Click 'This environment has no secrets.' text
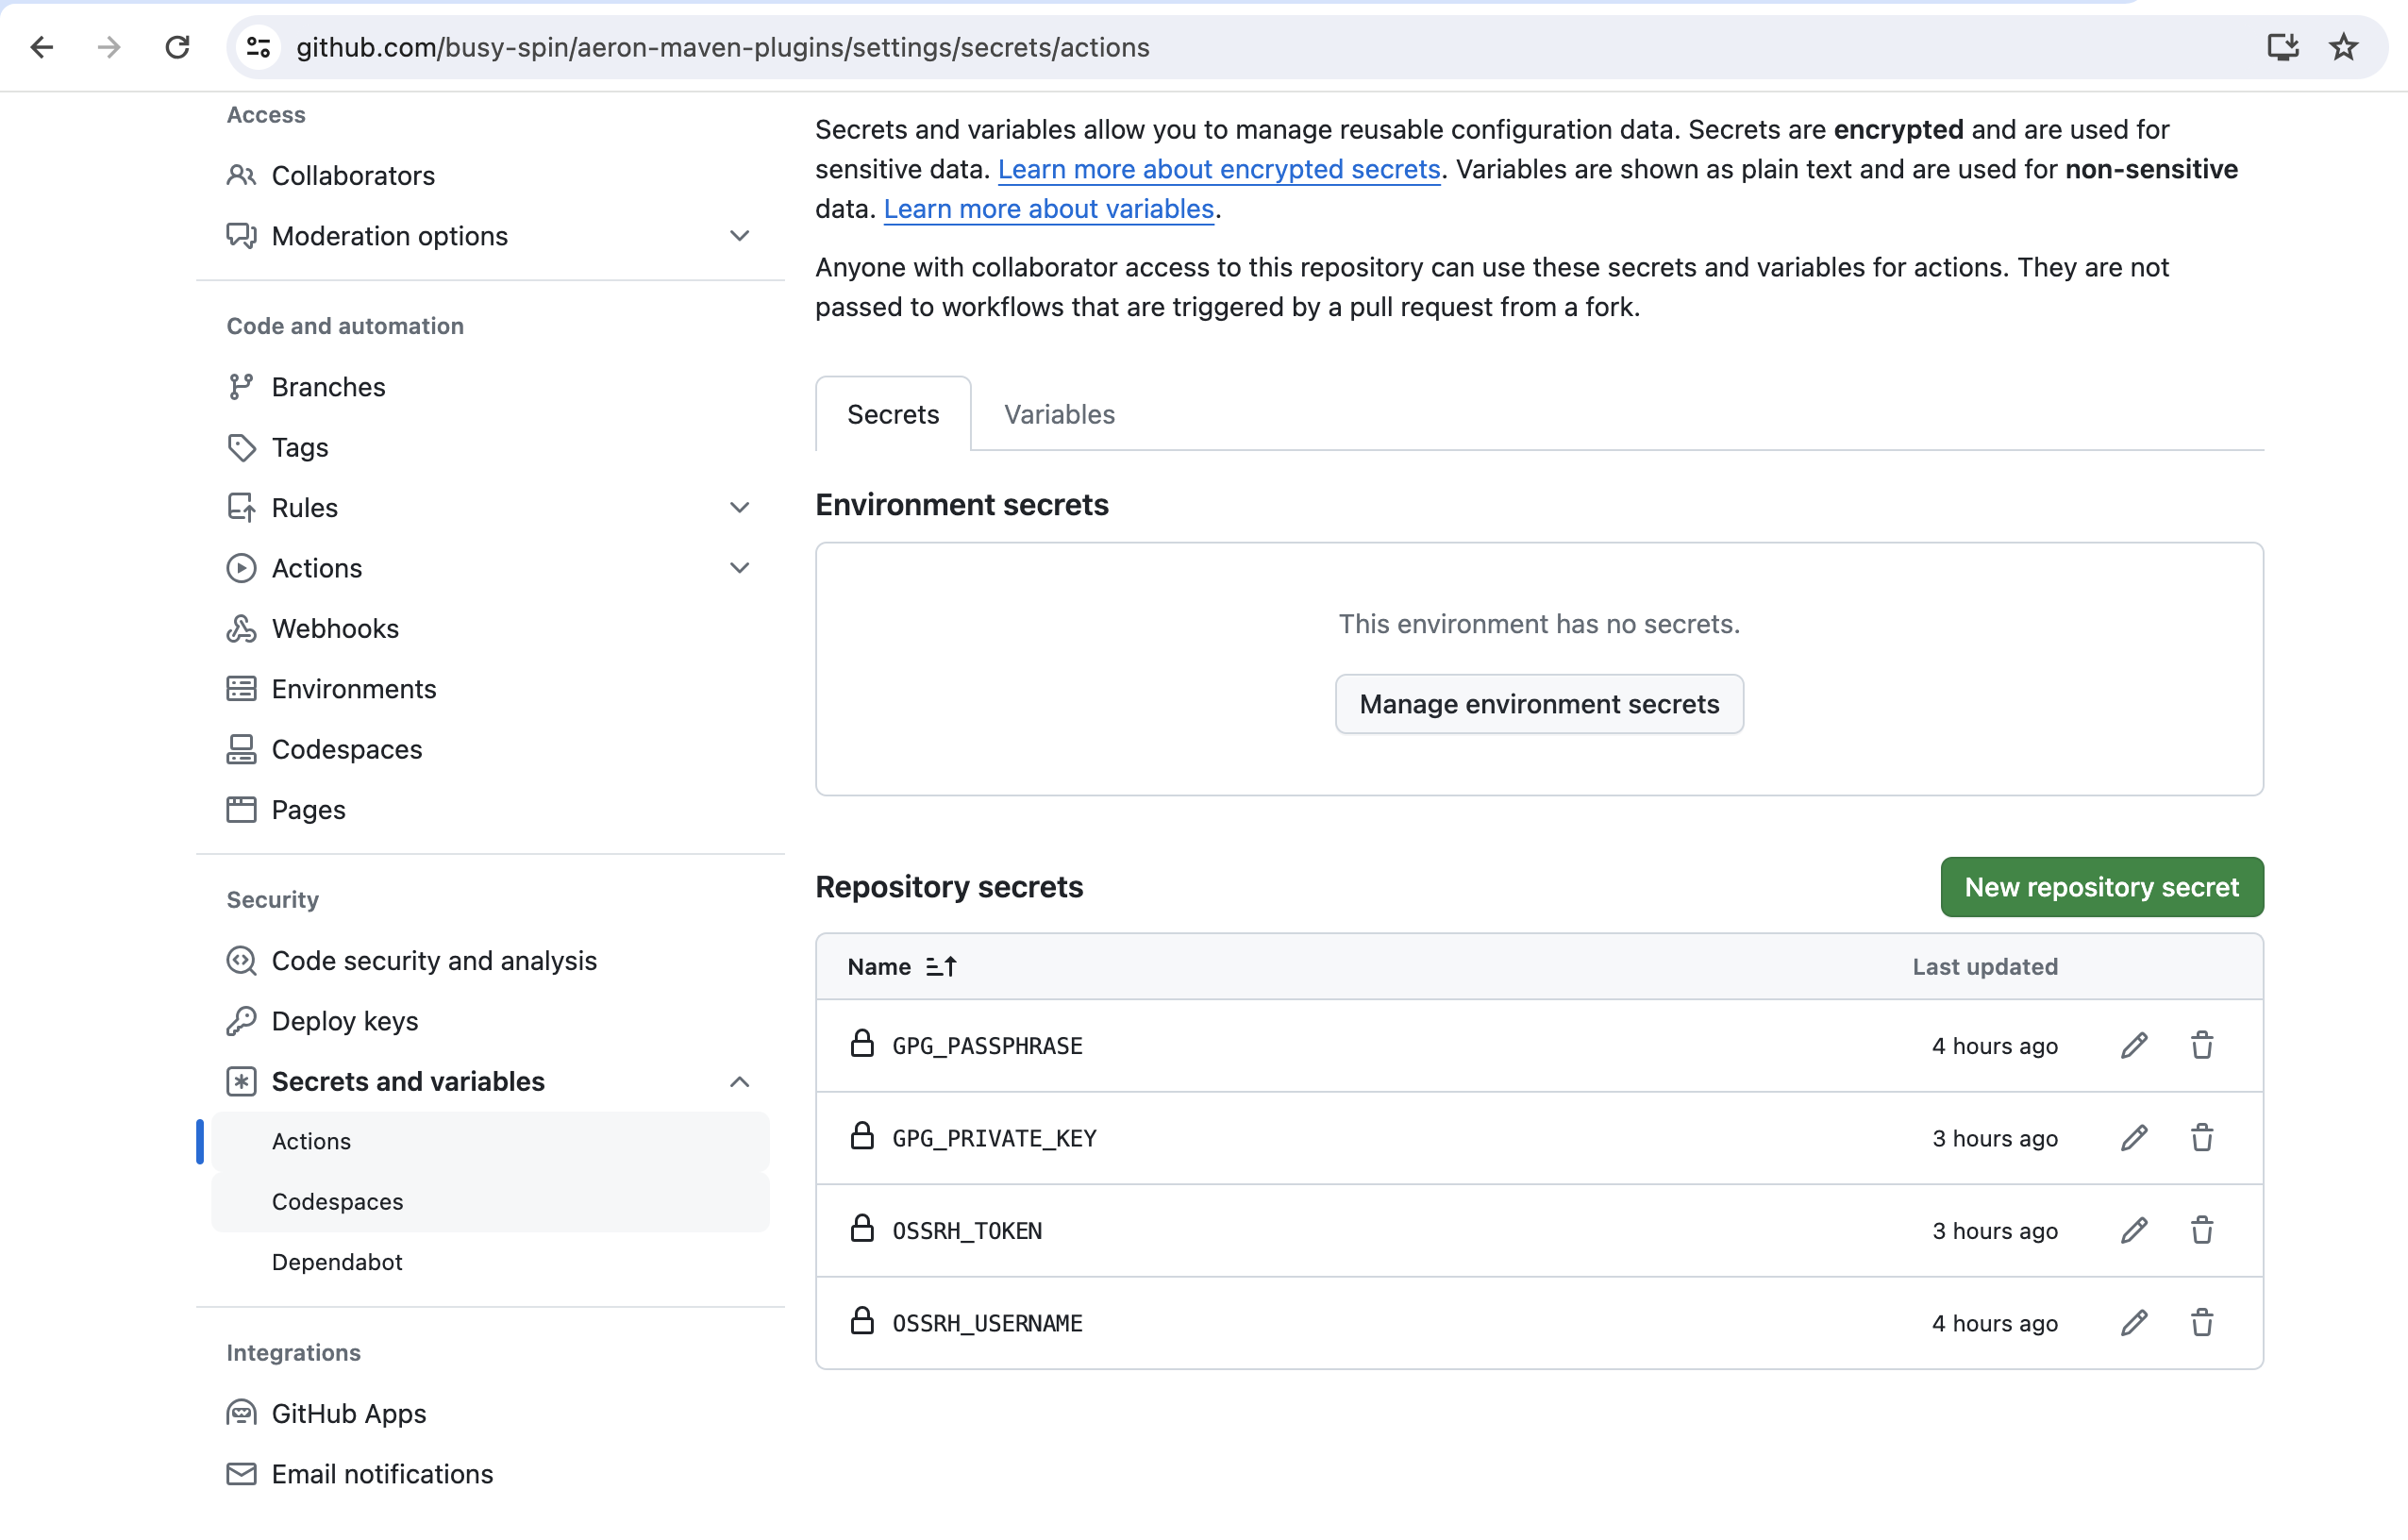This screenshot has width=2408, height=1540. click(1539, 624)
